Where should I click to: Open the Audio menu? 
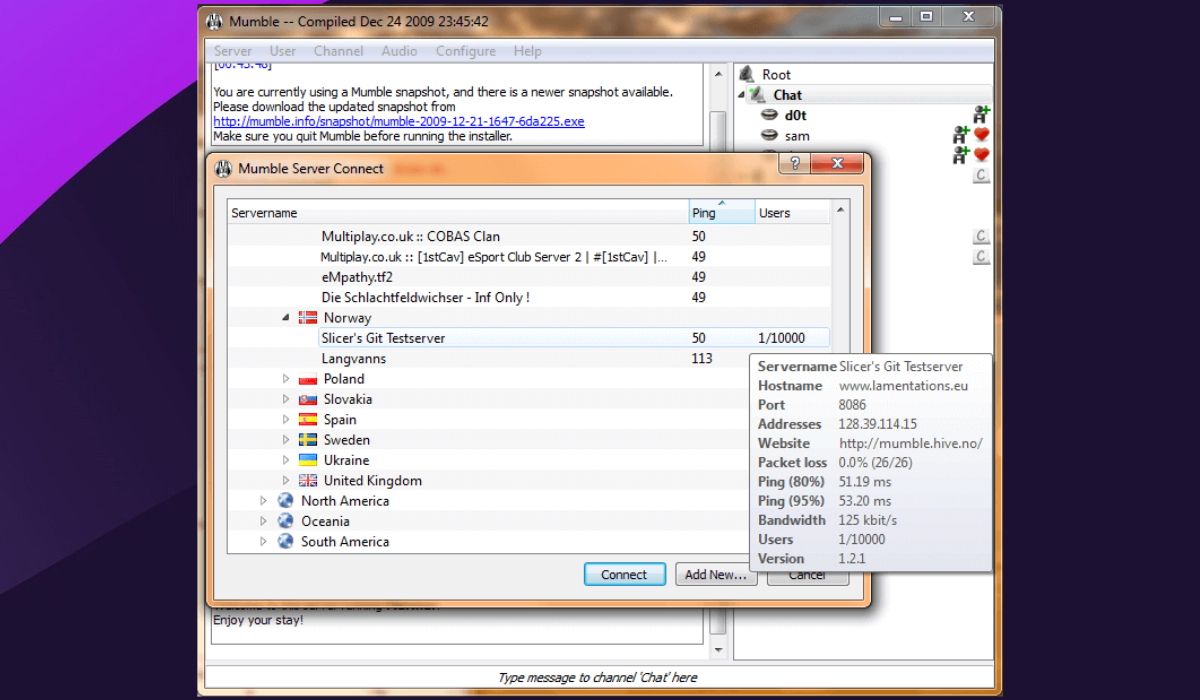399,51
